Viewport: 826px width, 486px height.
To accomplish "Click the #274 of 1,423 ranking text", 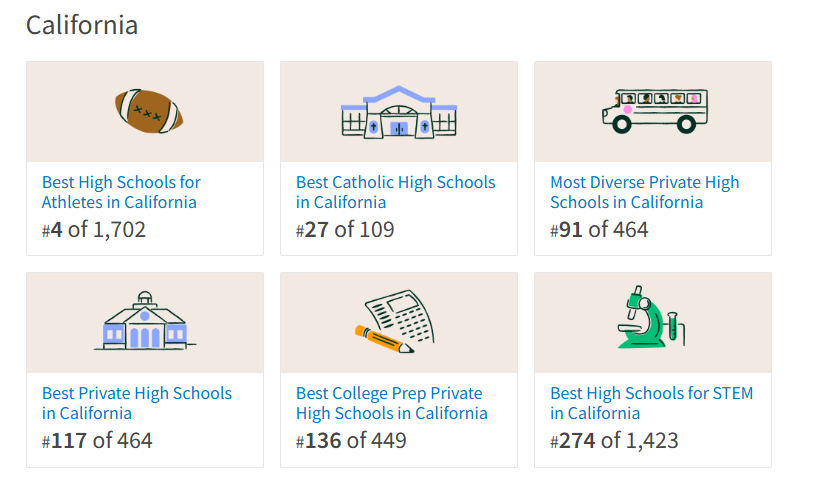I will pyautogui.click(x=614, y=441).
